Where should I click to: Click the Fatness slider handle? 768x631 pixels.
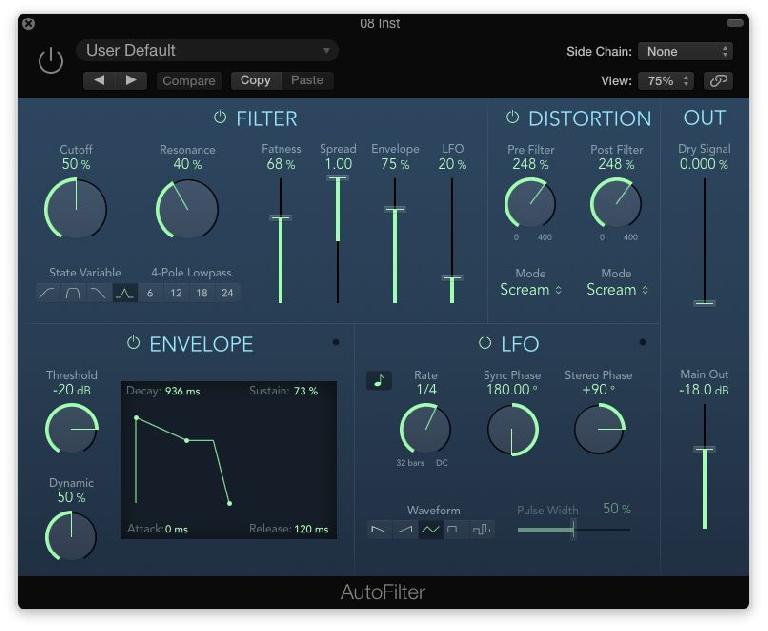point(281,218)
